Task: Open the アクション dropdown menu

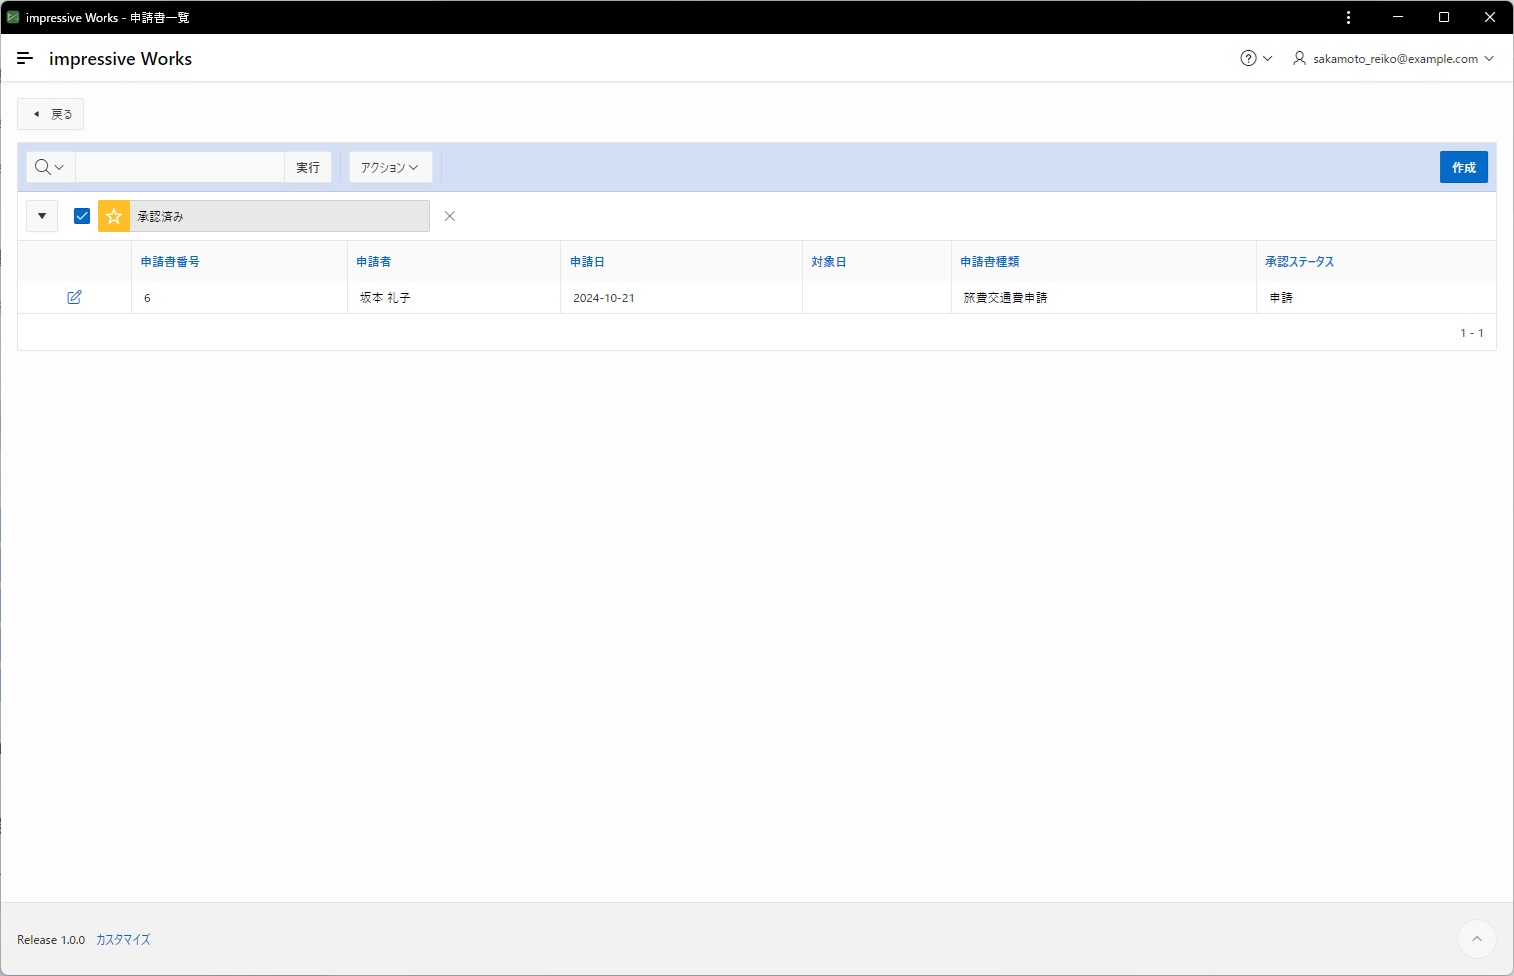Action: (390, 167)
